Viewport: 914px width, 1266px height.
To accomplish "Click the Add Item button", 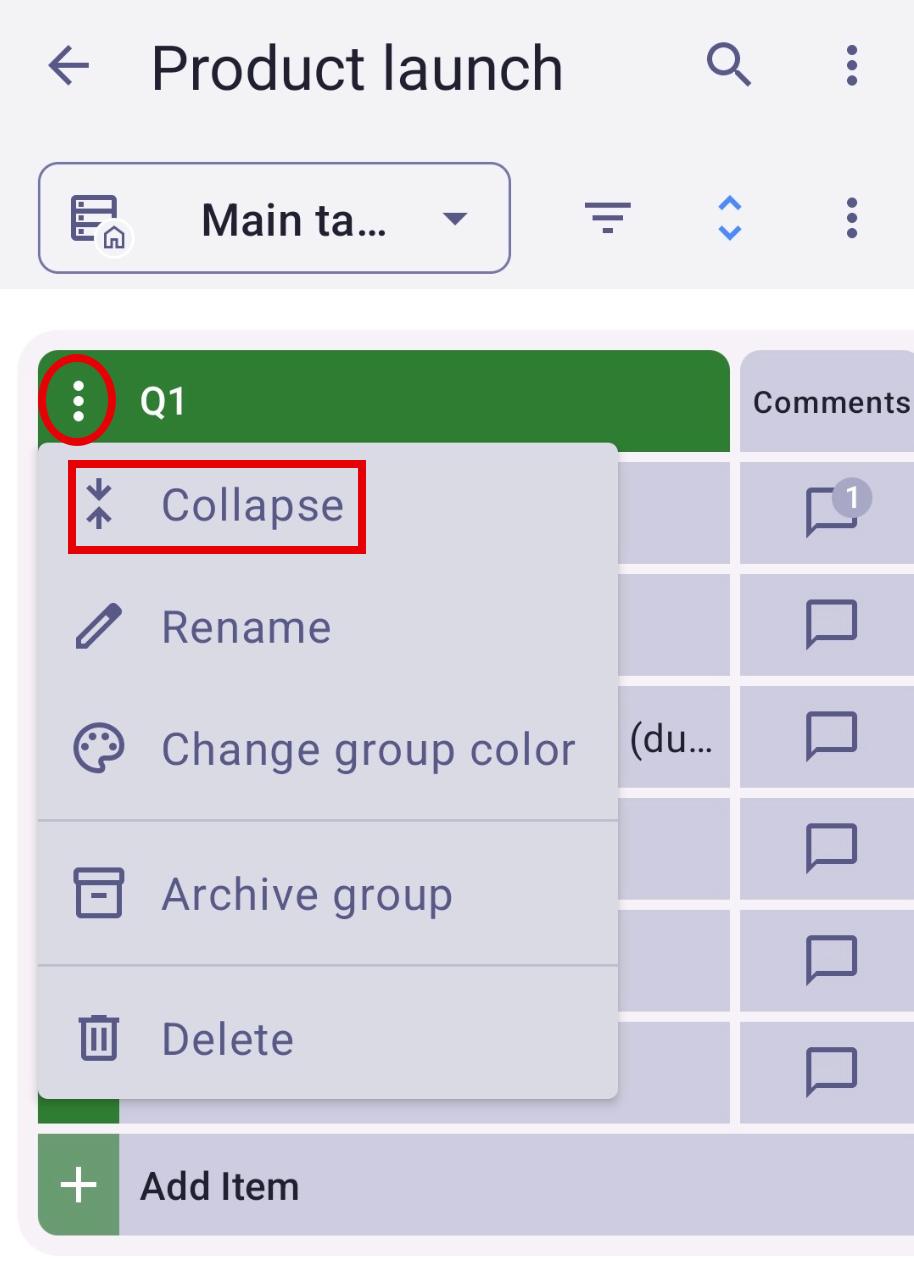I will tap(220, 1186).
